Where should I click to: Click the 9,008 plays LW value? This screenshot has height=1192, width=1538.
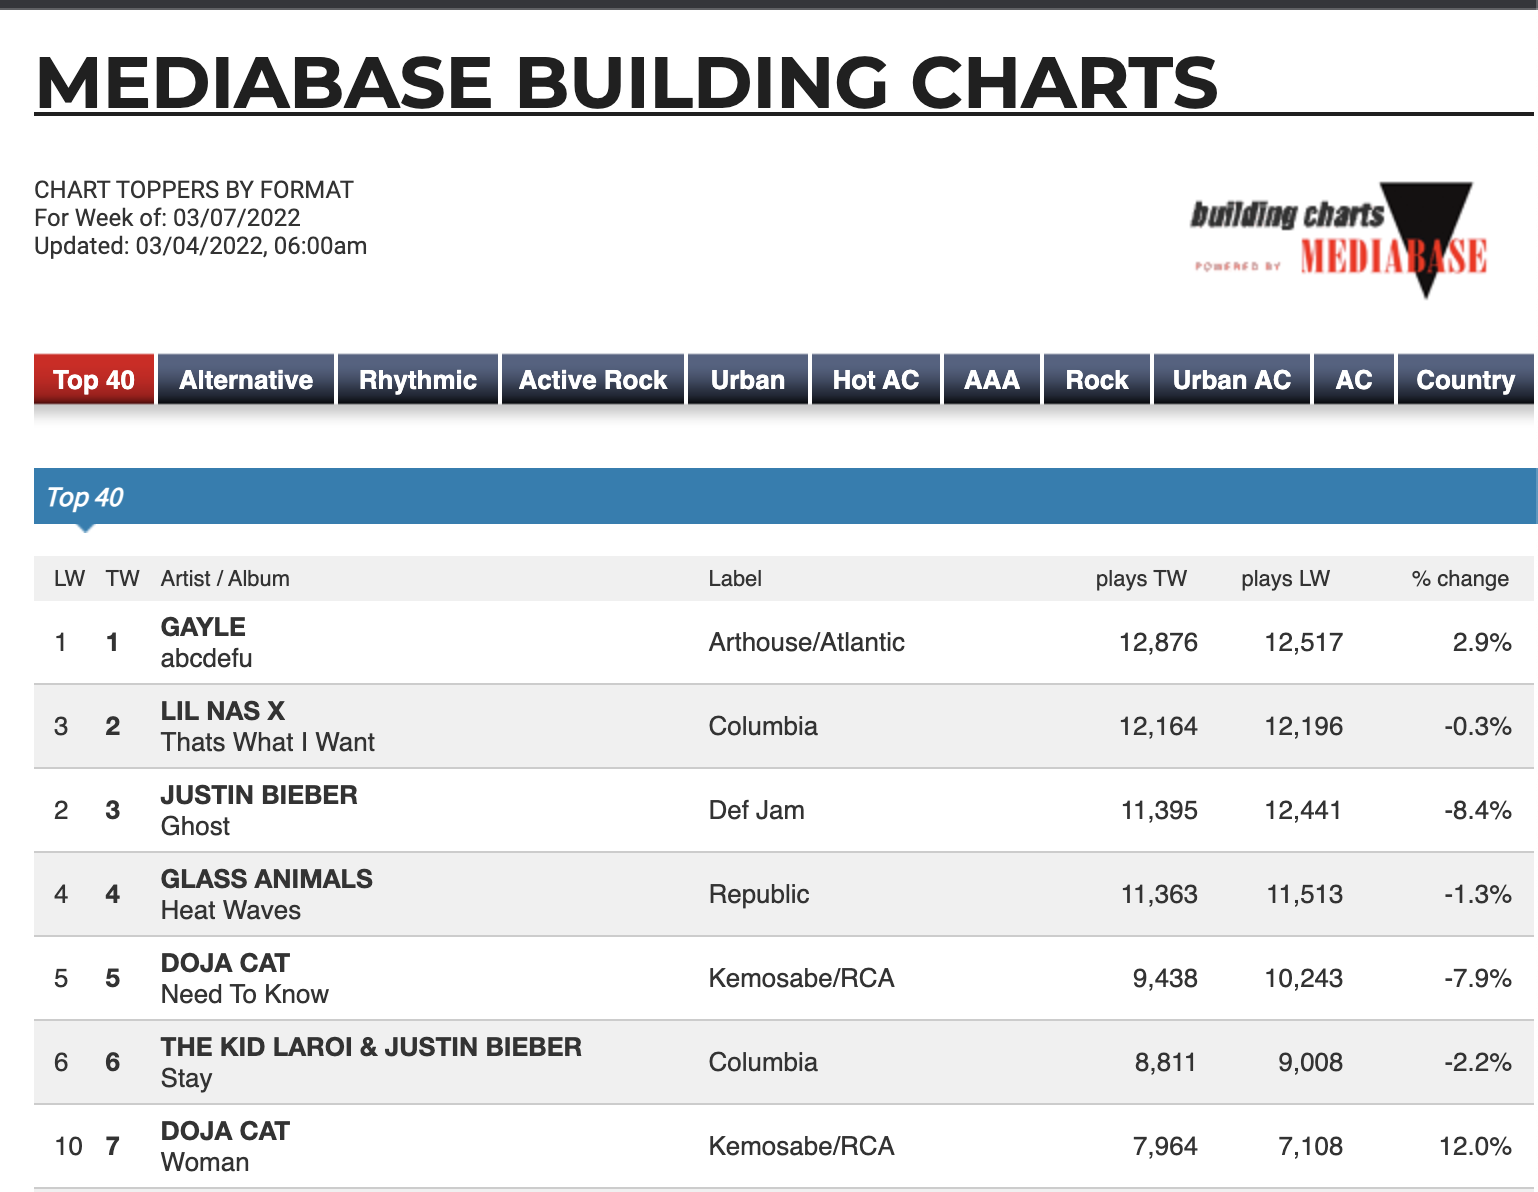pyautogui.click(x=1310, y=1062)
